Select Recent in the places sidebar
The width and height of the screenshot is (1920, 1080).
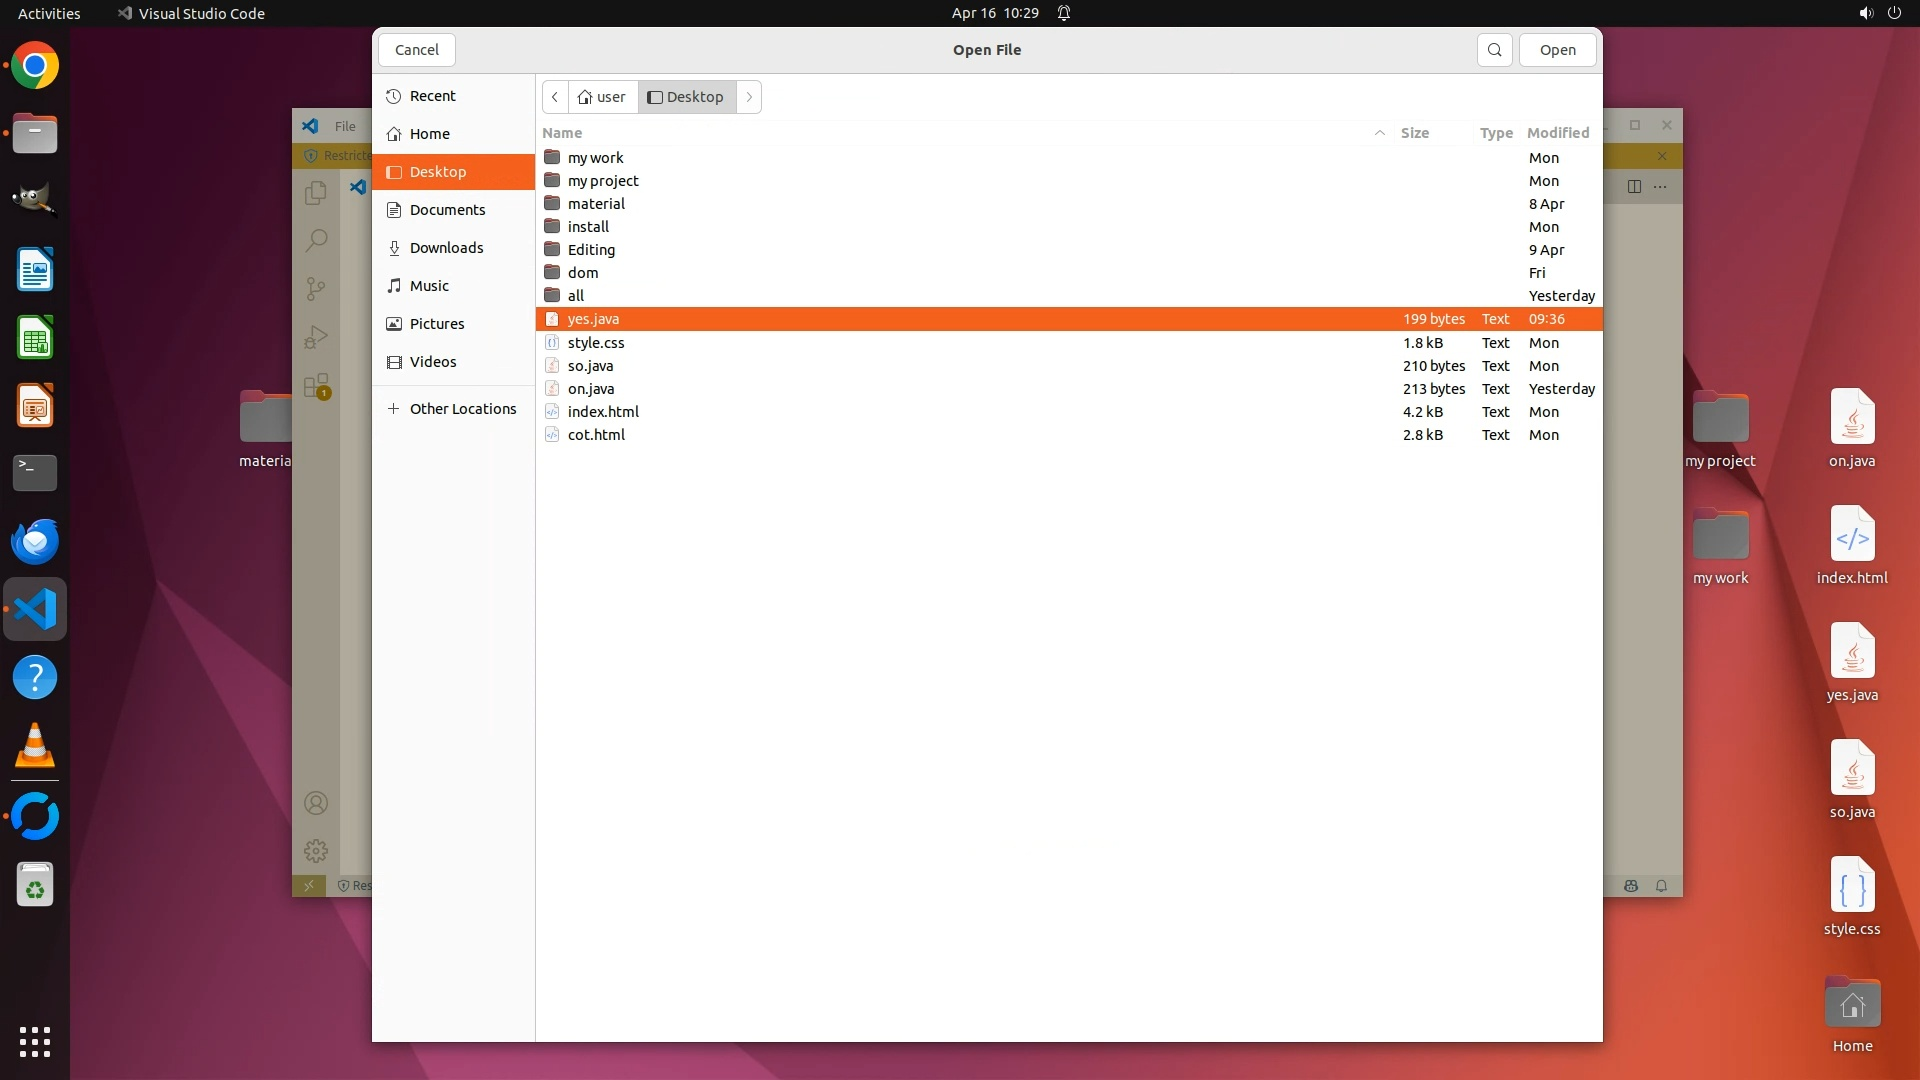(x=432, y=96)
